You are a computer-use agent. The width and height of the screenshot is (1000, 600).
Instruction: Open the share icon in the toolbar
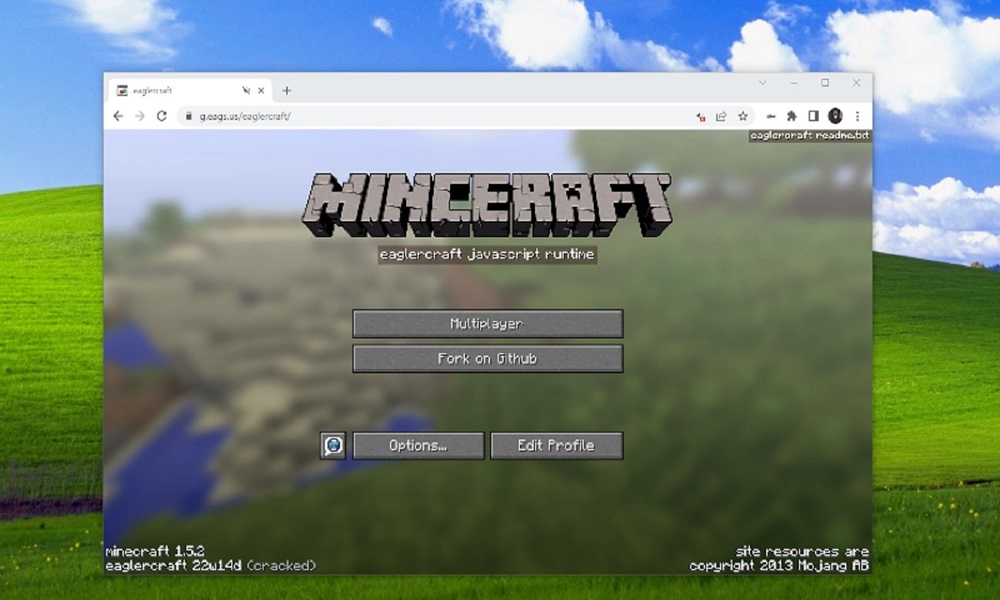[x=721, y=116]
